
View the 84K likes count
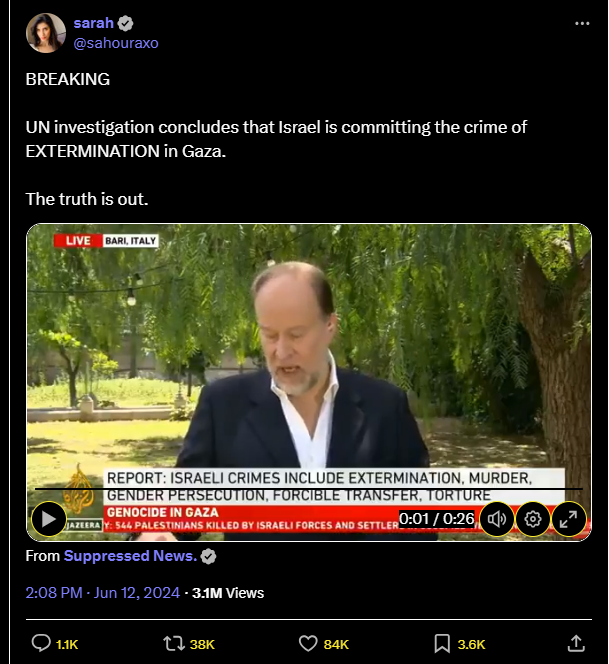(336, 645)
